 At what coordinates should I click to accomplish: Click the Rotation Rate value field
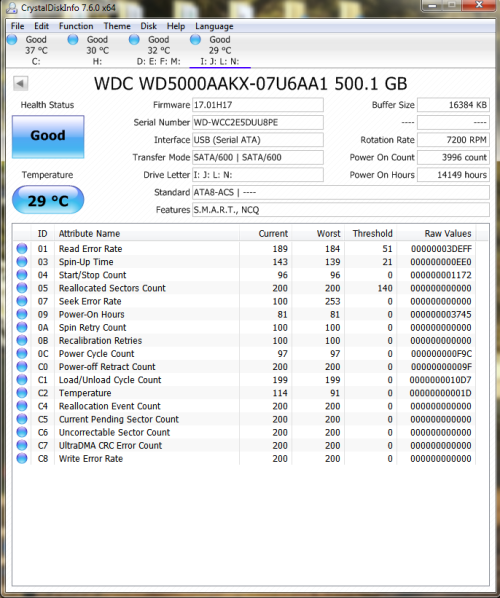click(x=453, y=140)
